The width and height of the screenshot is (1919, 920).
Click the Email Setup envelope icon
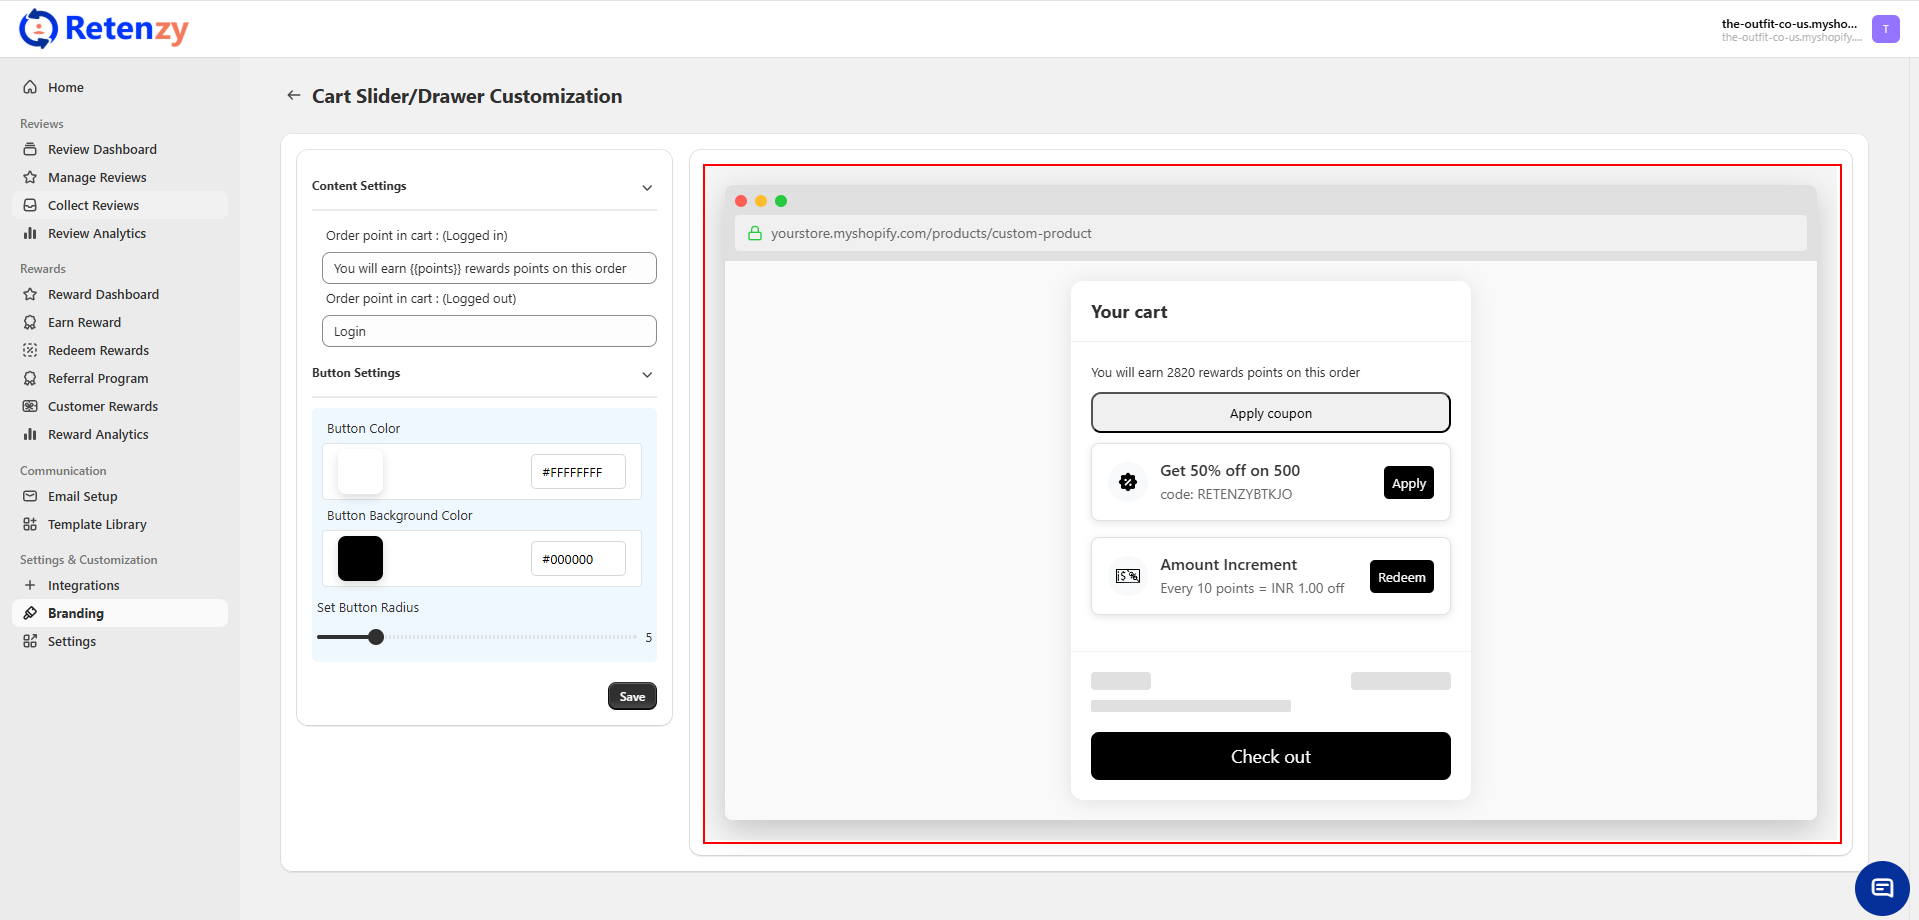click(30, 497)
